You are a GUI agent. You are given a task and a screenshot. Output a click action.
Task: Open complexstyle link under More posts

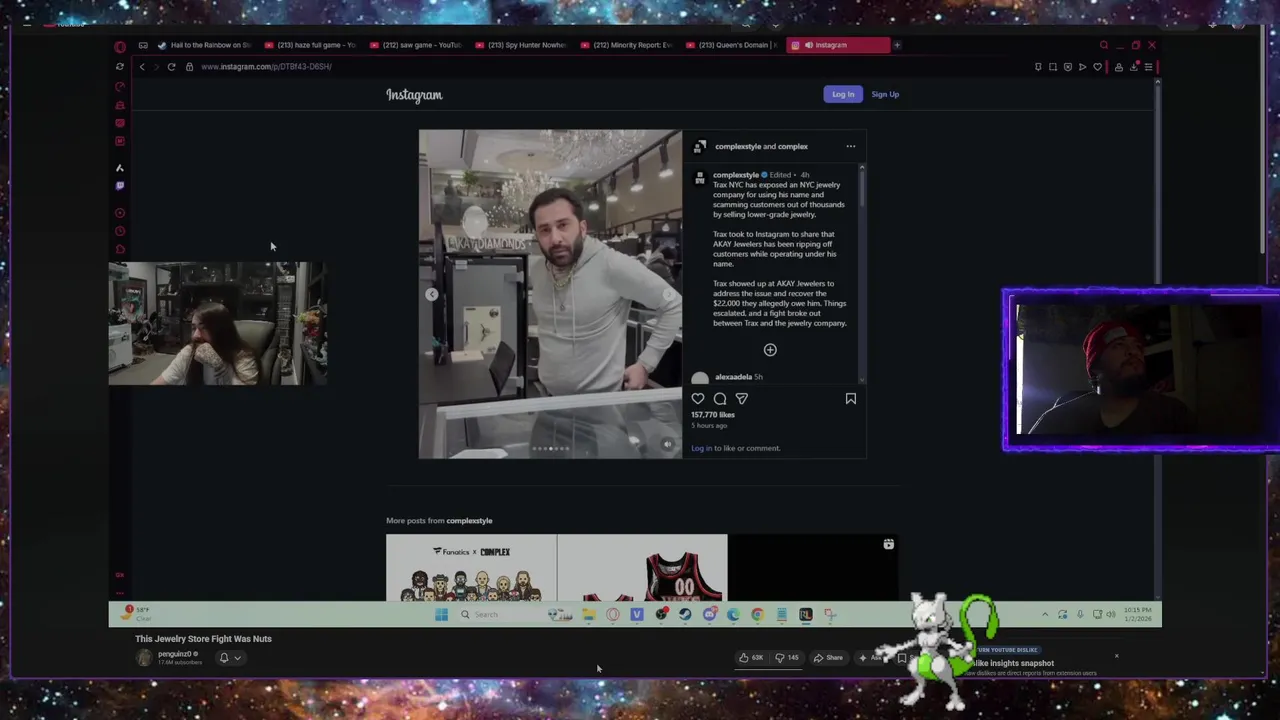[x=469, y=521]
